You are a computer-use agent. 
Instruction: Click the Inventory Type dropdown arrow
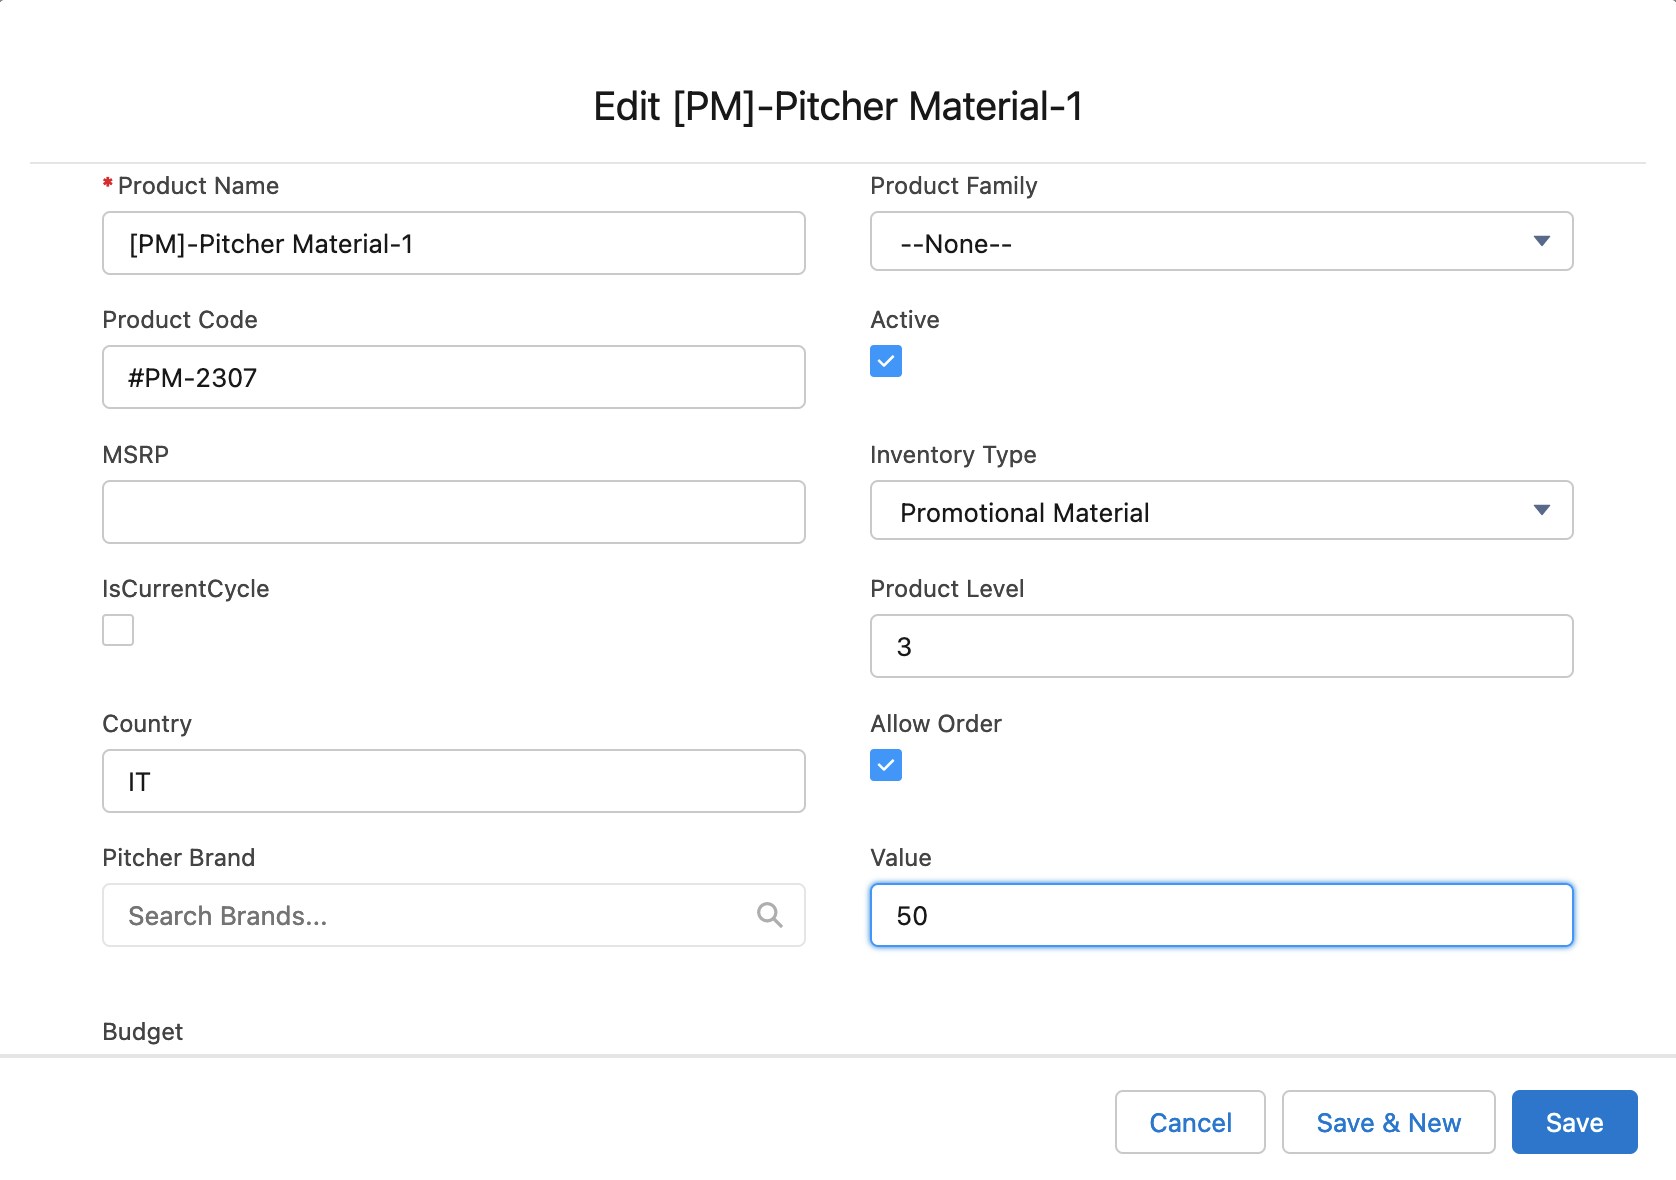tap(1541, 510)
